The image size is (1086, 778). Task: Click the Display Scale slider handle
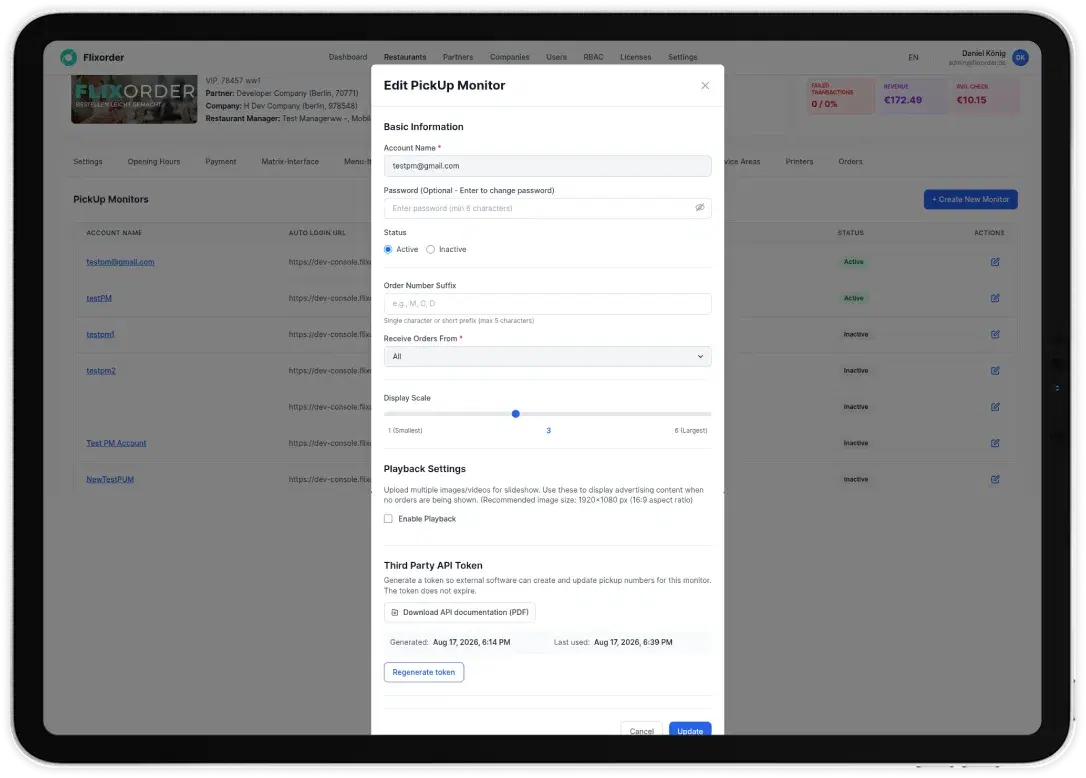click(515, 414)
